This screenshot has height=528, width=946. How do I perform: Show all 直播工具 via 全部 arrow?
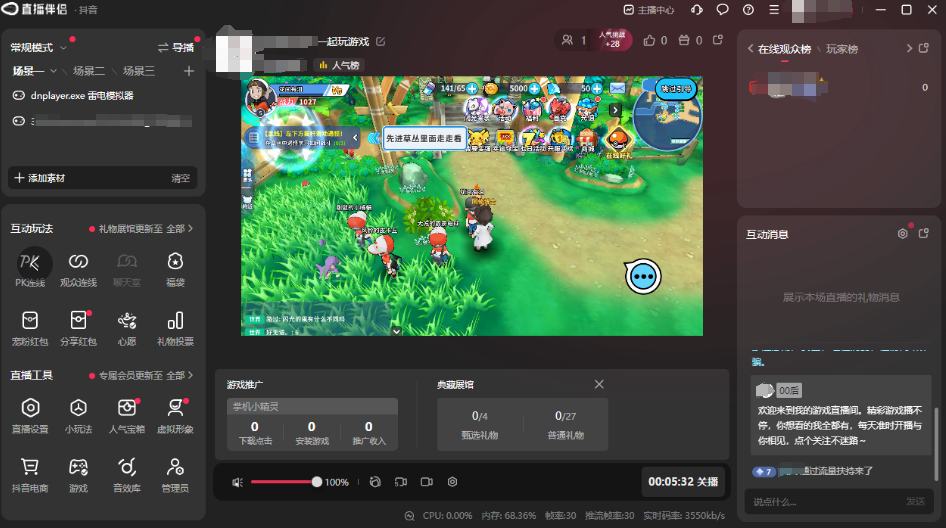pyautogui.click(x=180, y=375)
